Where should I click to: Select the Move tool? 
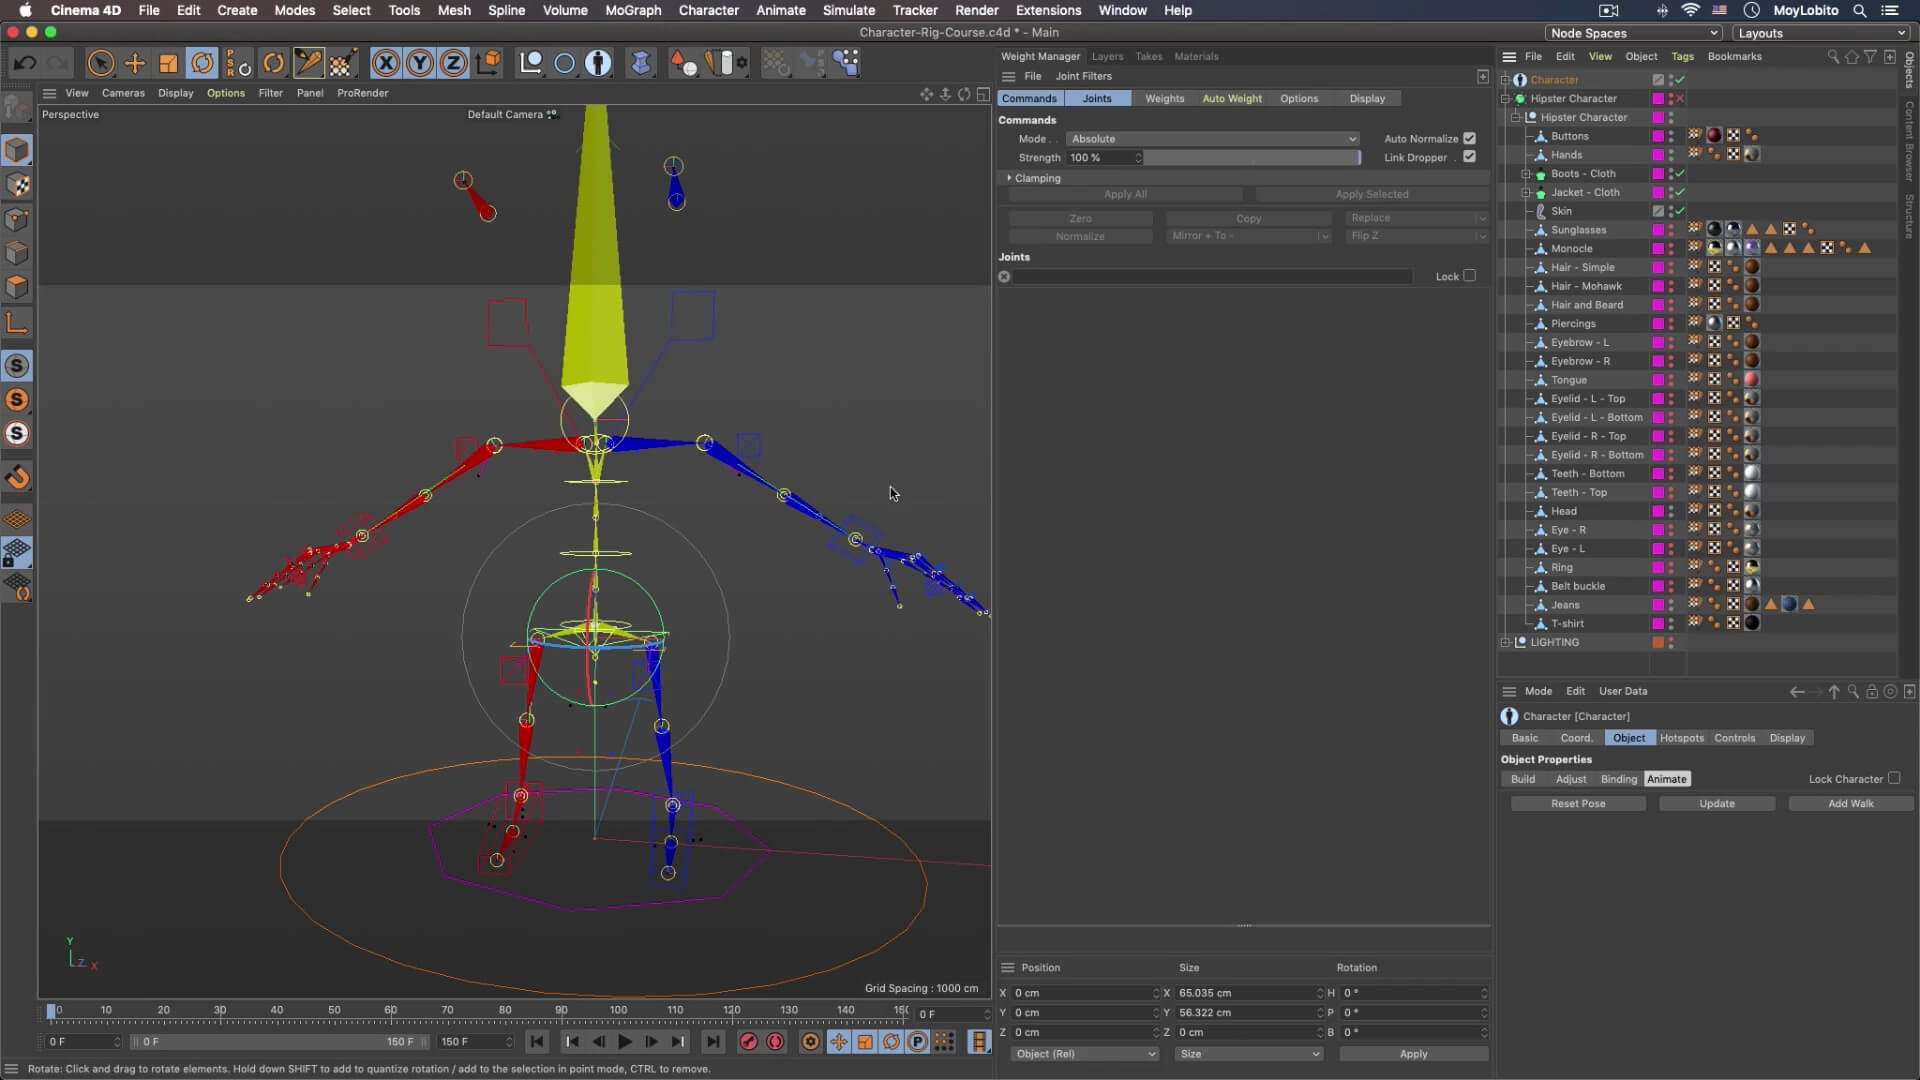point(135,63)
